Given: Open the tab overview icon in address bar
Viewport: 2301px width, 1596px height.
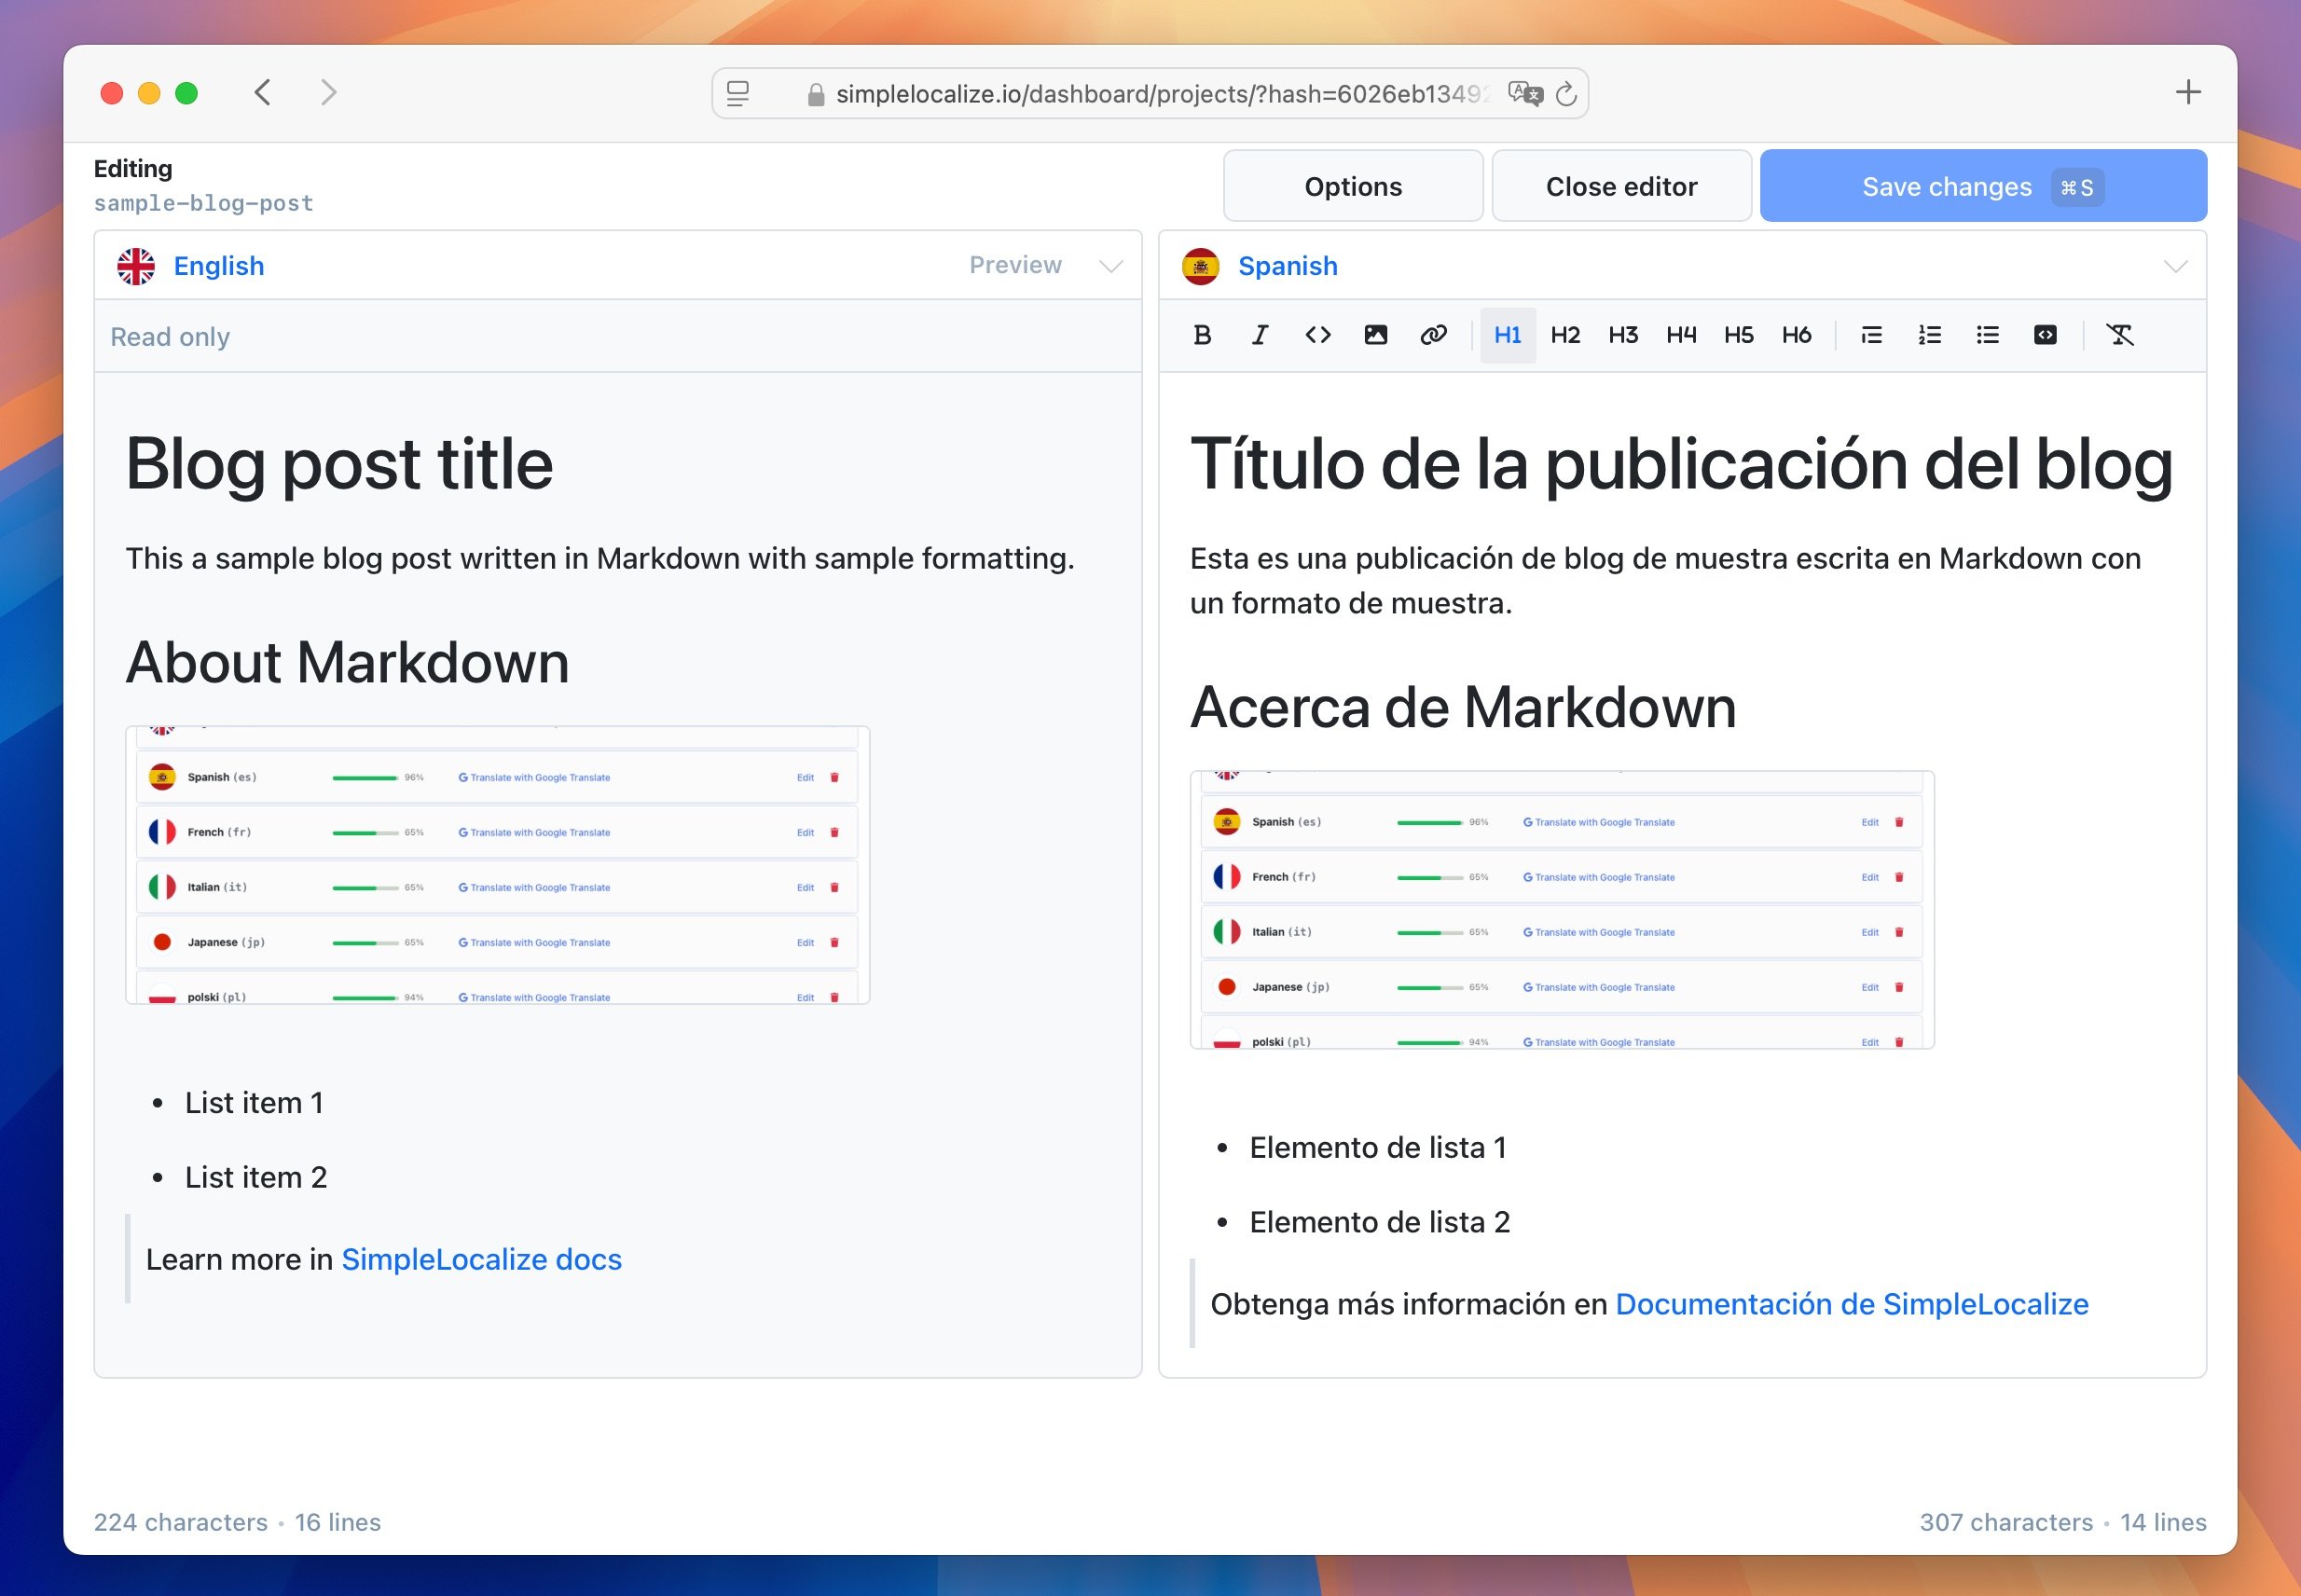Looking at the screenshot, I should click(738, 94).
